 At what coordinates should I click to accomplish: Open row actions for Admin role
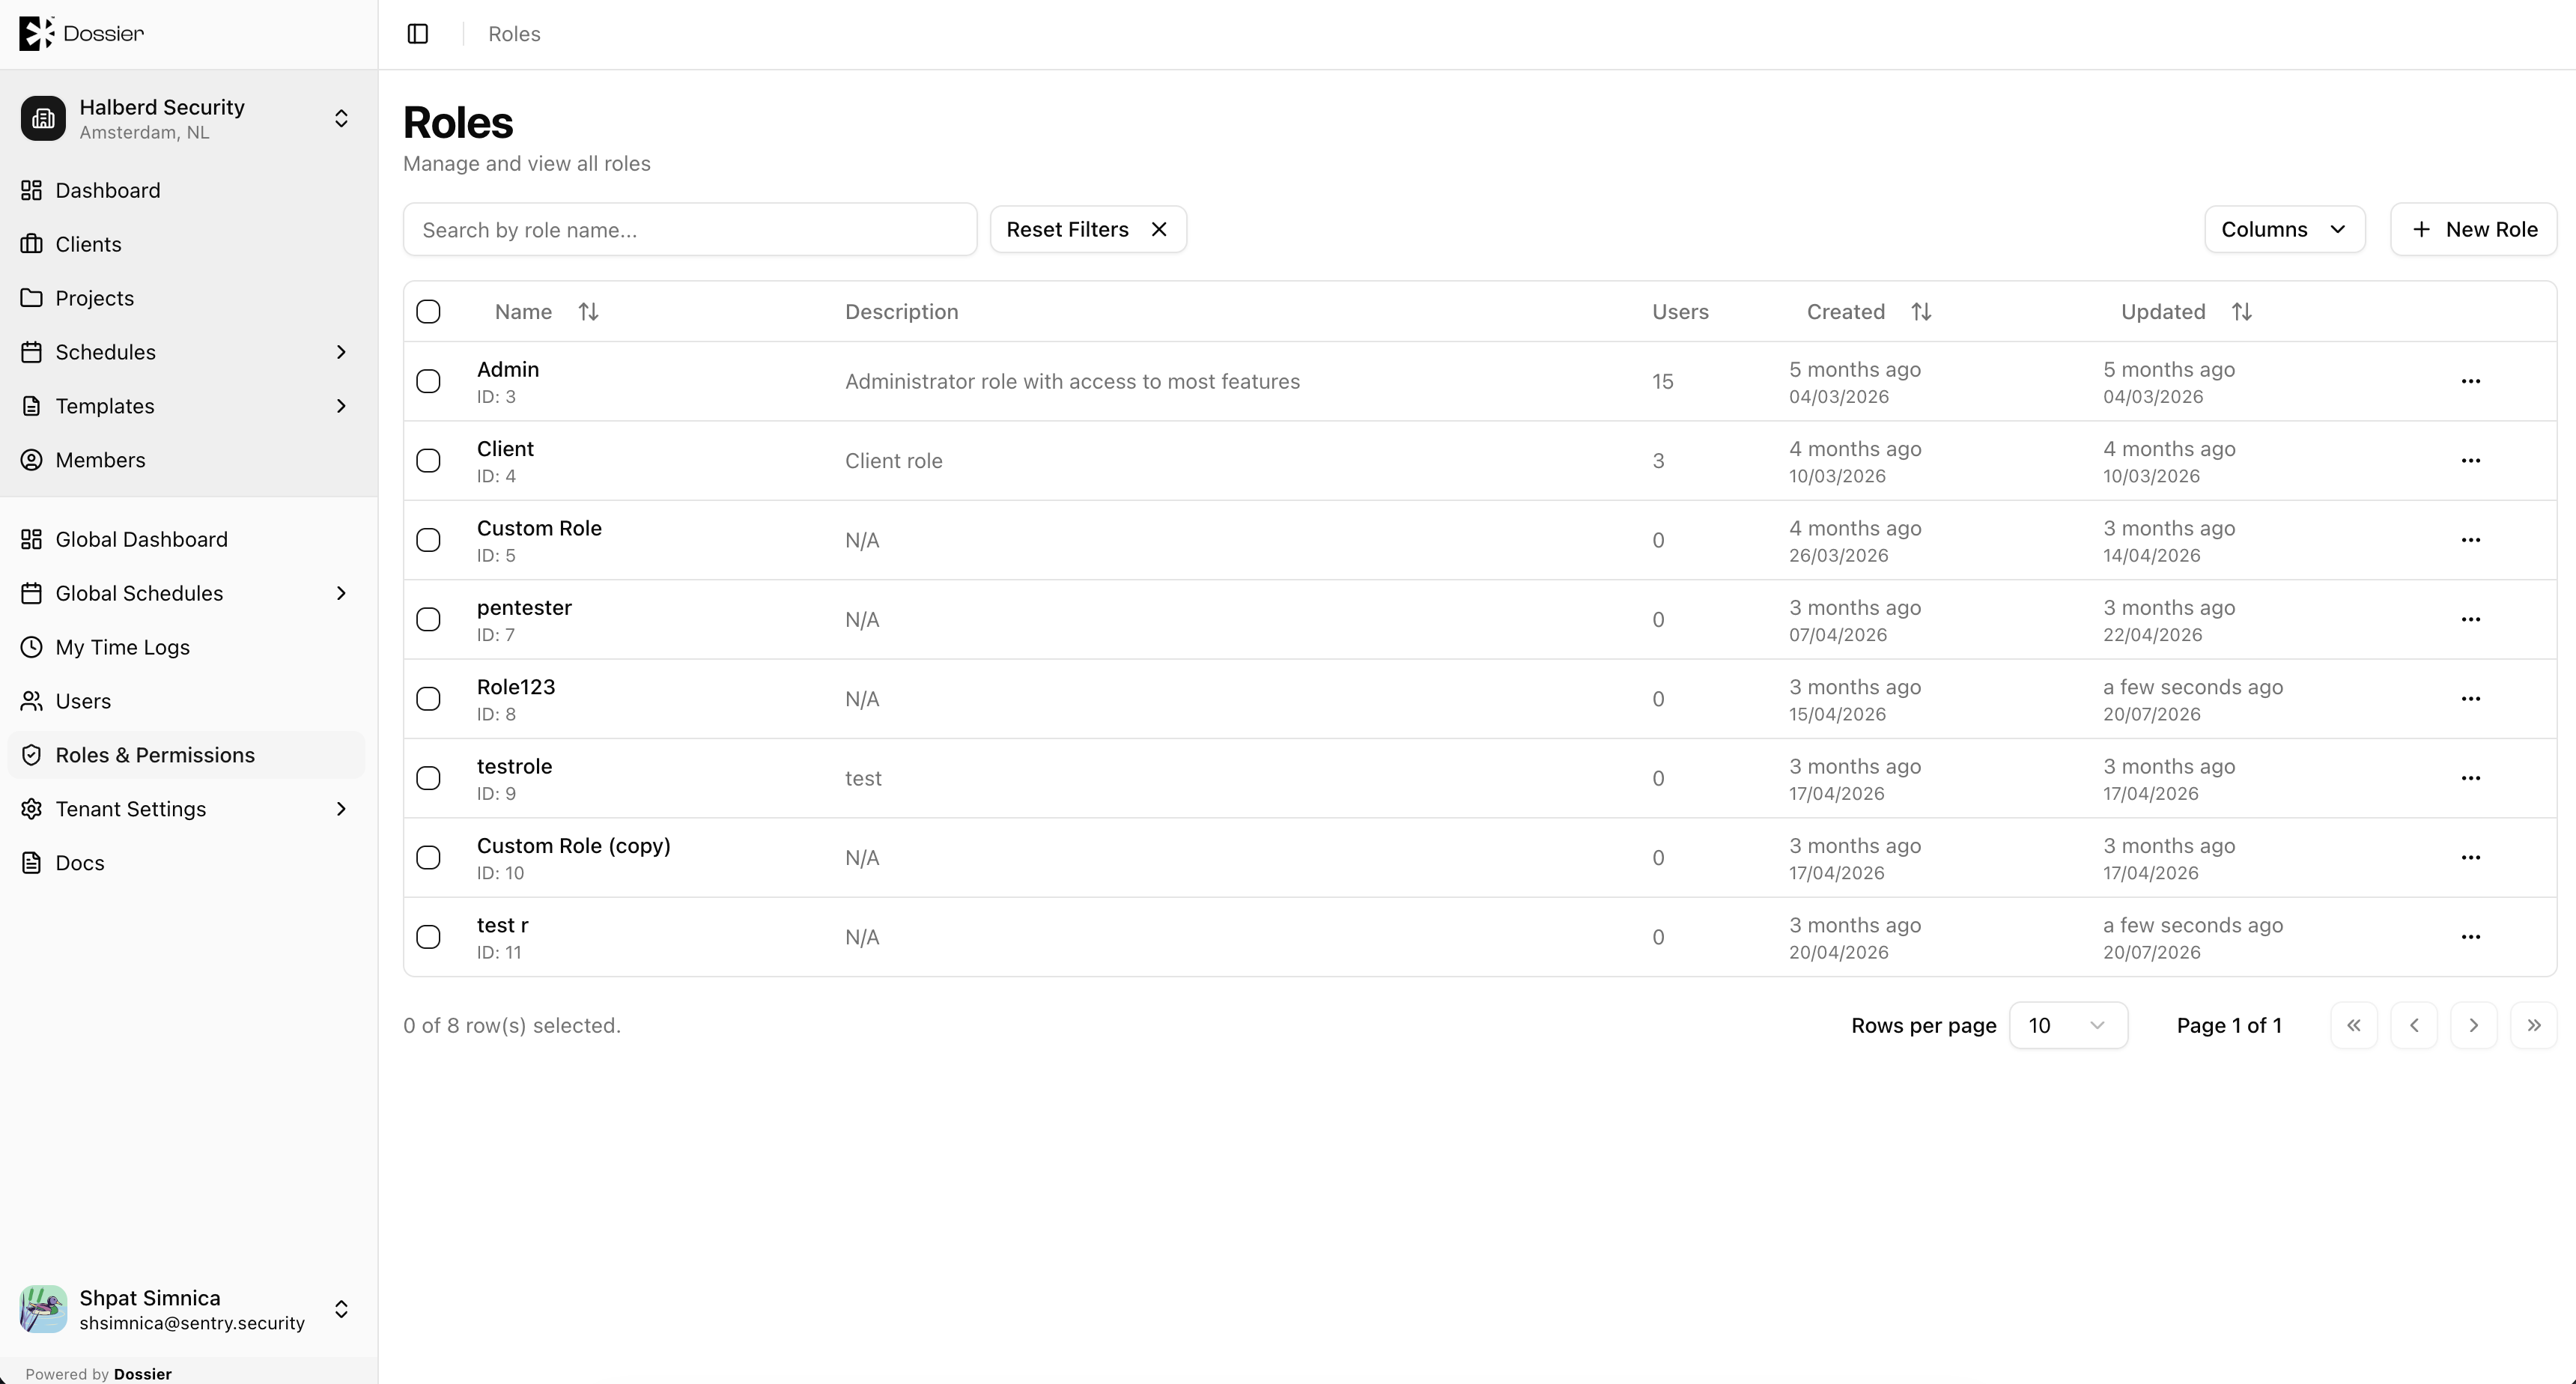2470,381
